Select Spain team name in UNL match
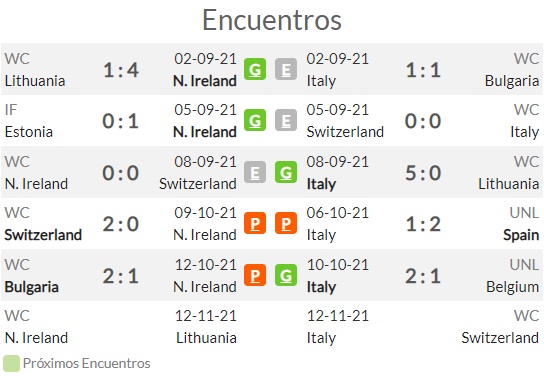This screenshot has height=376, width=544. (521, 235)
